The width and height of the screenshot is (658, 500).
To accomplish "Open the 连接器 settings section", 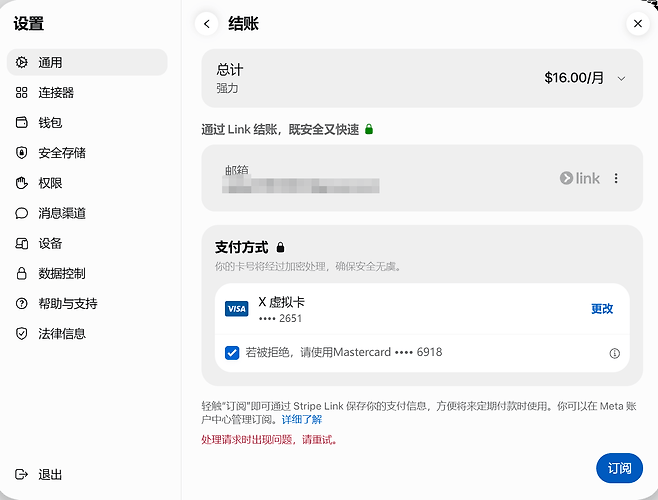I will point(87,92).
